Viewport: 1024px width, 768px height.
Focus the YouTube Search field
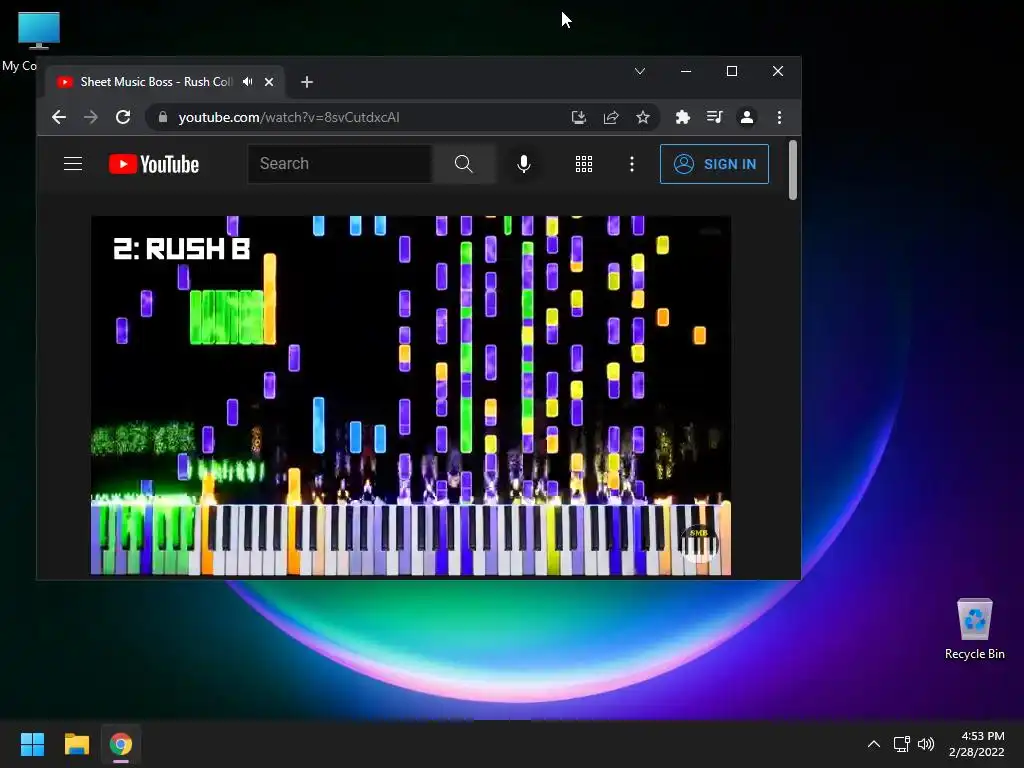pyautogui.click(x=340, y=164)
